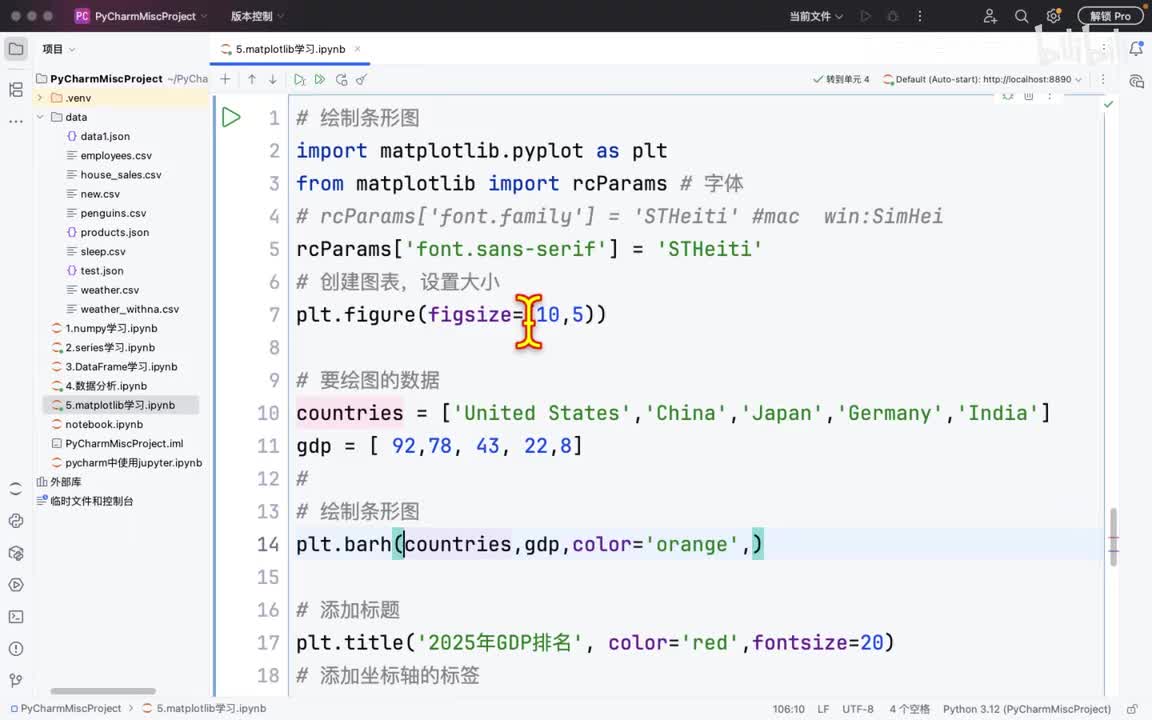This screenshot has width=1152, height=720.
Task: Open the PyCharmMiscProject project dropdown
Action: coord(141,16)
